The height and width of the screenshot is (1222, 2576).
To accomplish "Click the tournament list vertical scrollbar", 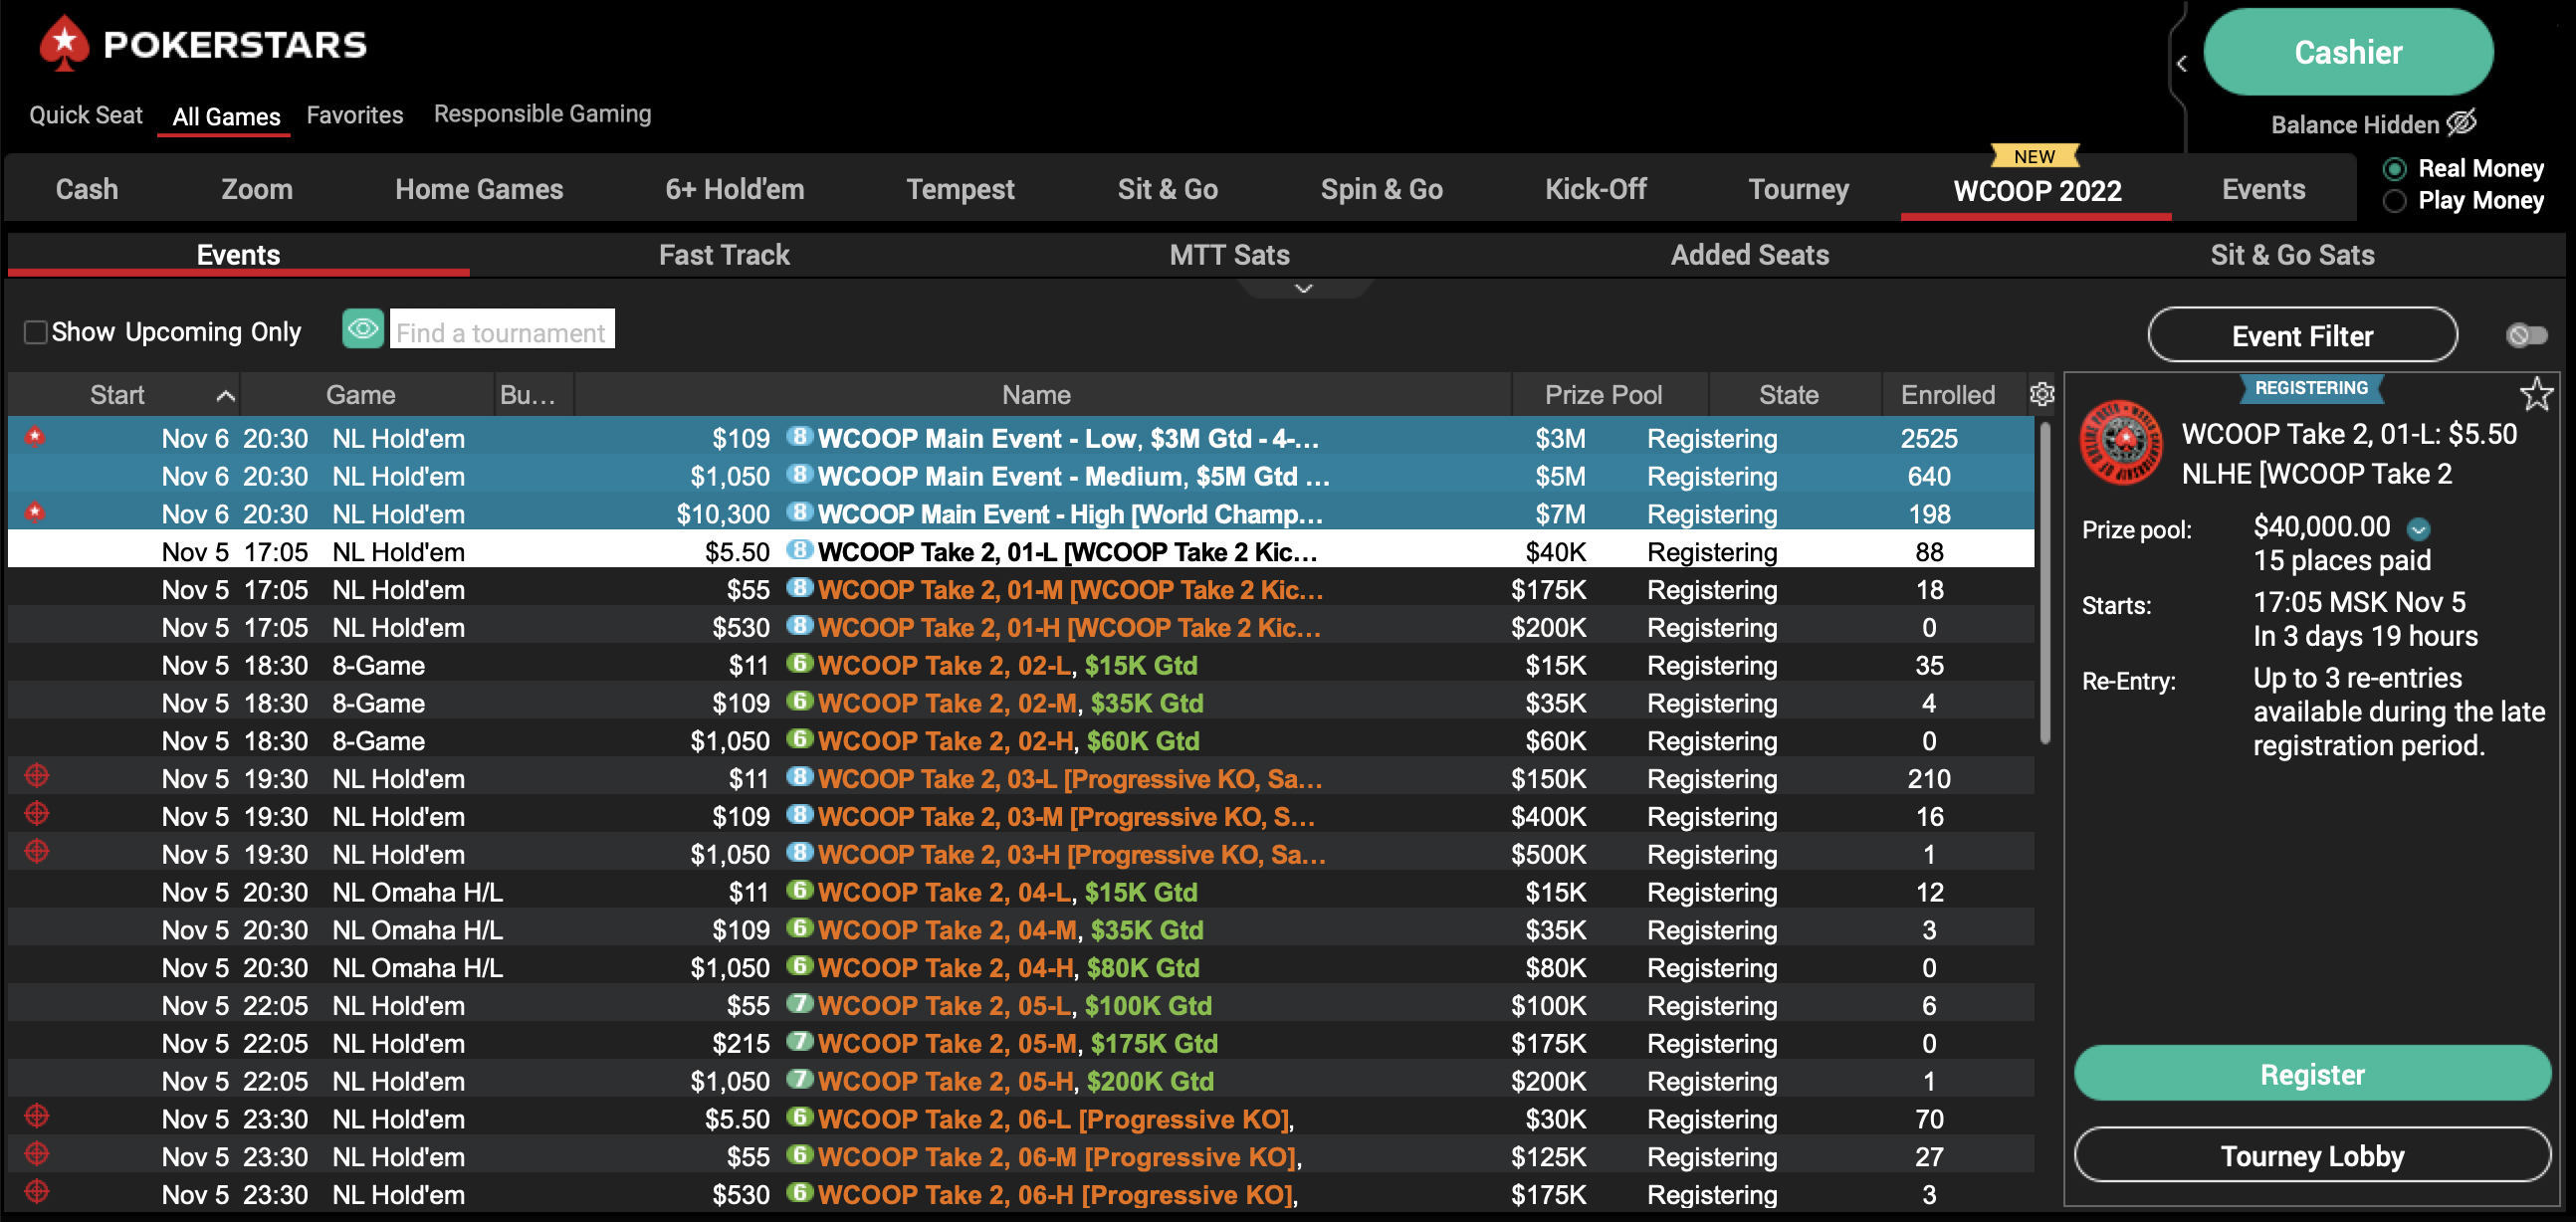I will tap(2045, 584).
